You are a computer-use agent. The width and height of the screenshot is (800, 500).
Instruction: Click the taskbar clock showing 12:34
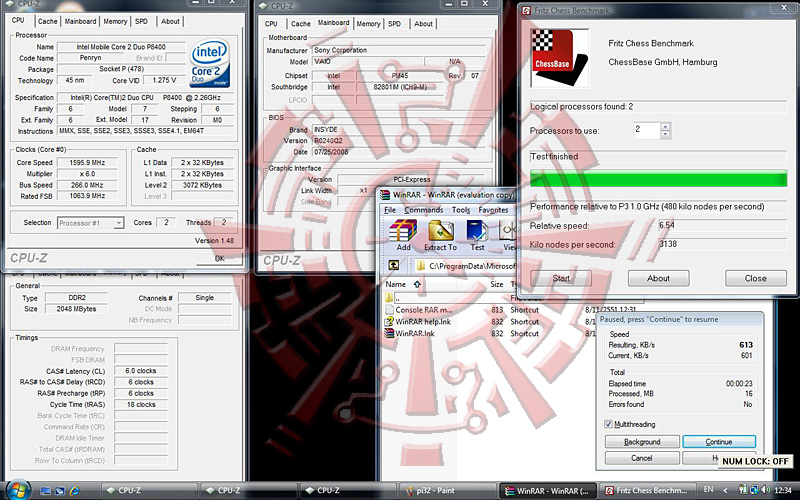click(x=783, y=490)
